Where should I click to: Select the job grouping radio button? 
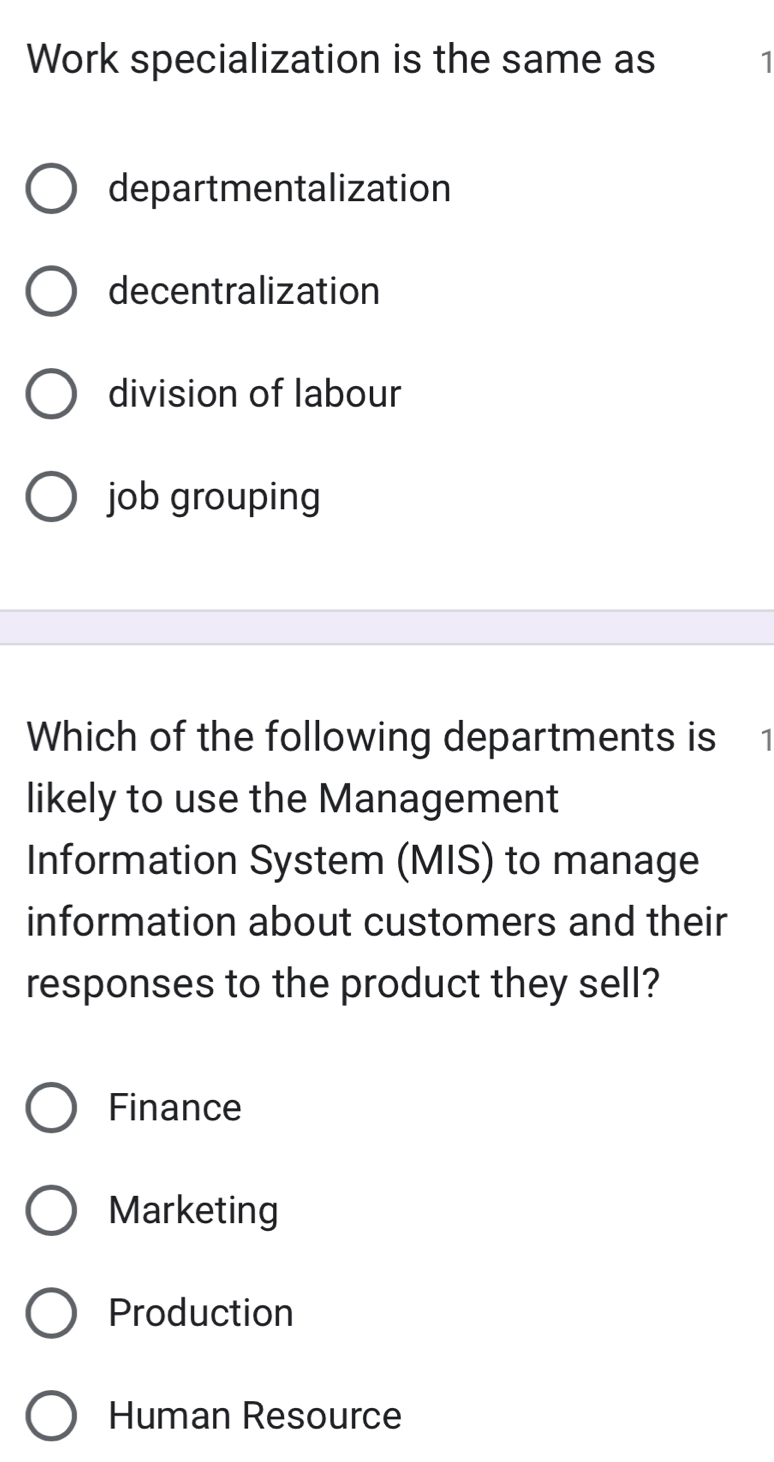click(x=51, y=496)
